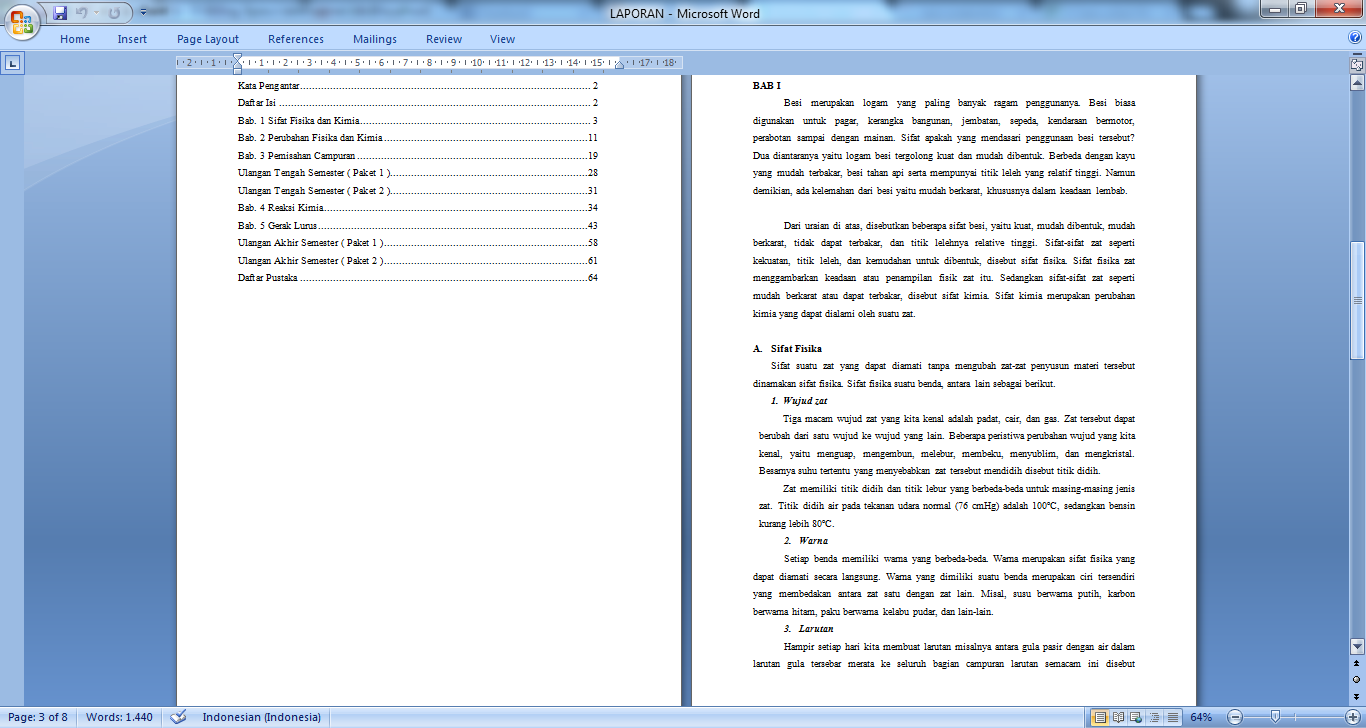Viewport: 1366px width, 728px height.
Task: Open the View ribbon tab
Action: point(503,39)
